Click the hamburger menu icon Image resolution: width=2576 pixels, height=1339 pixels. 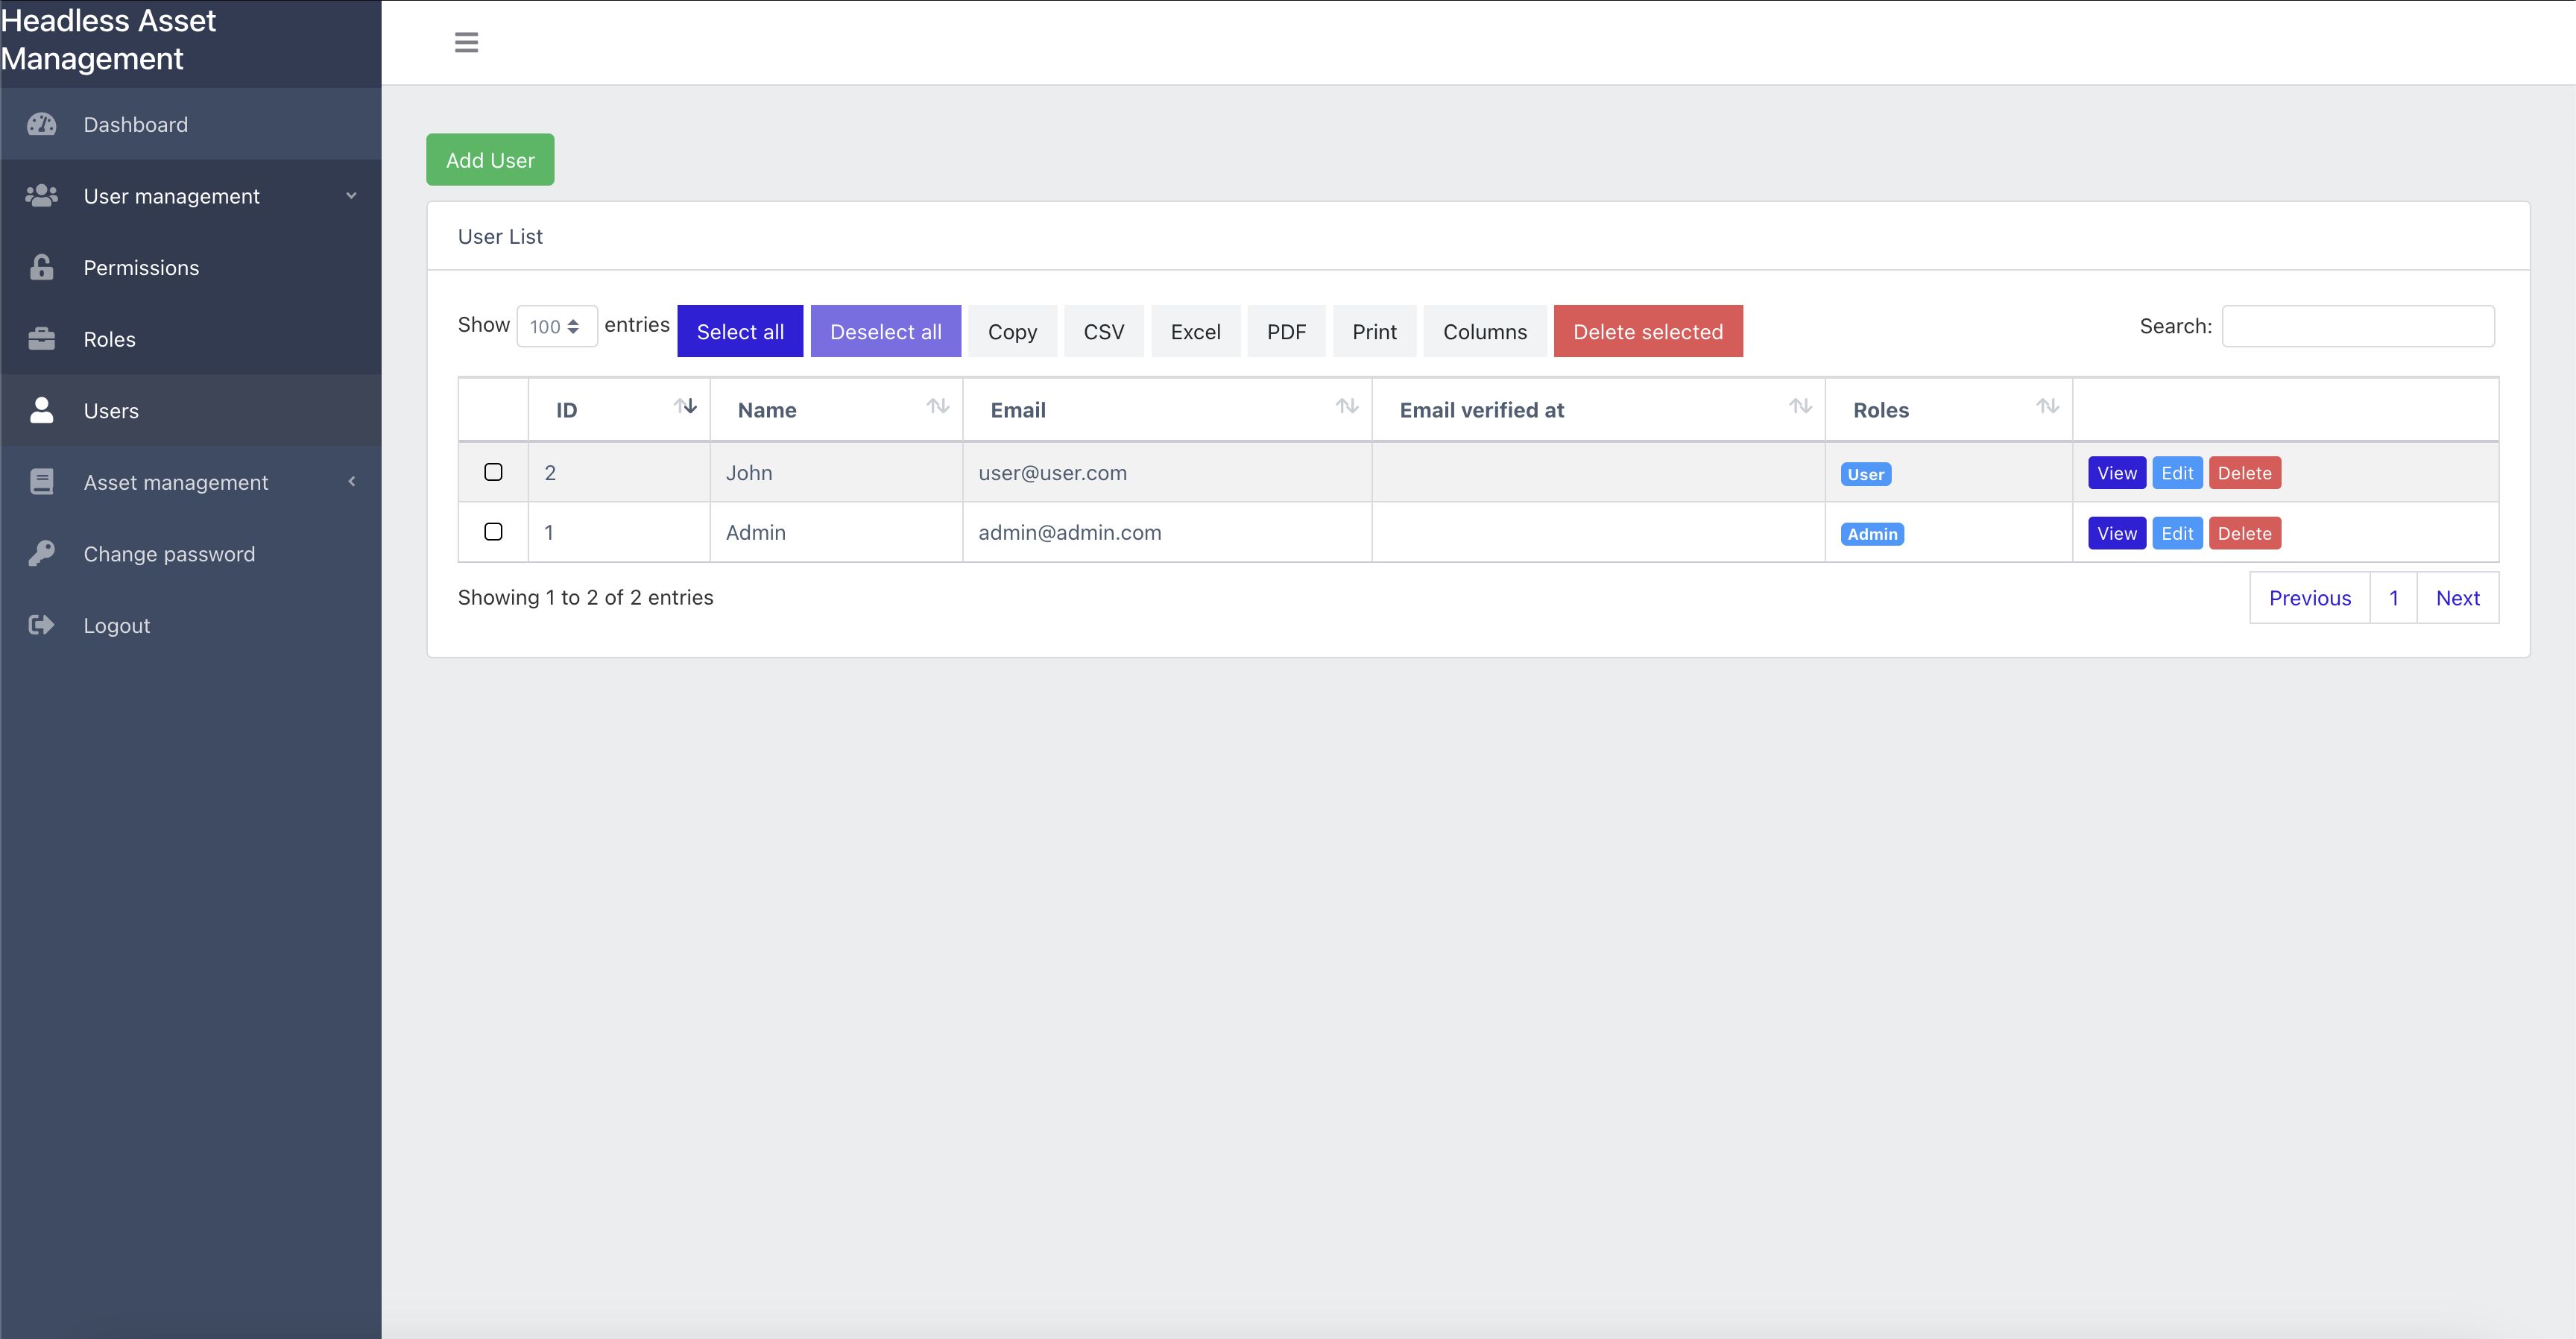coord(466,42)
